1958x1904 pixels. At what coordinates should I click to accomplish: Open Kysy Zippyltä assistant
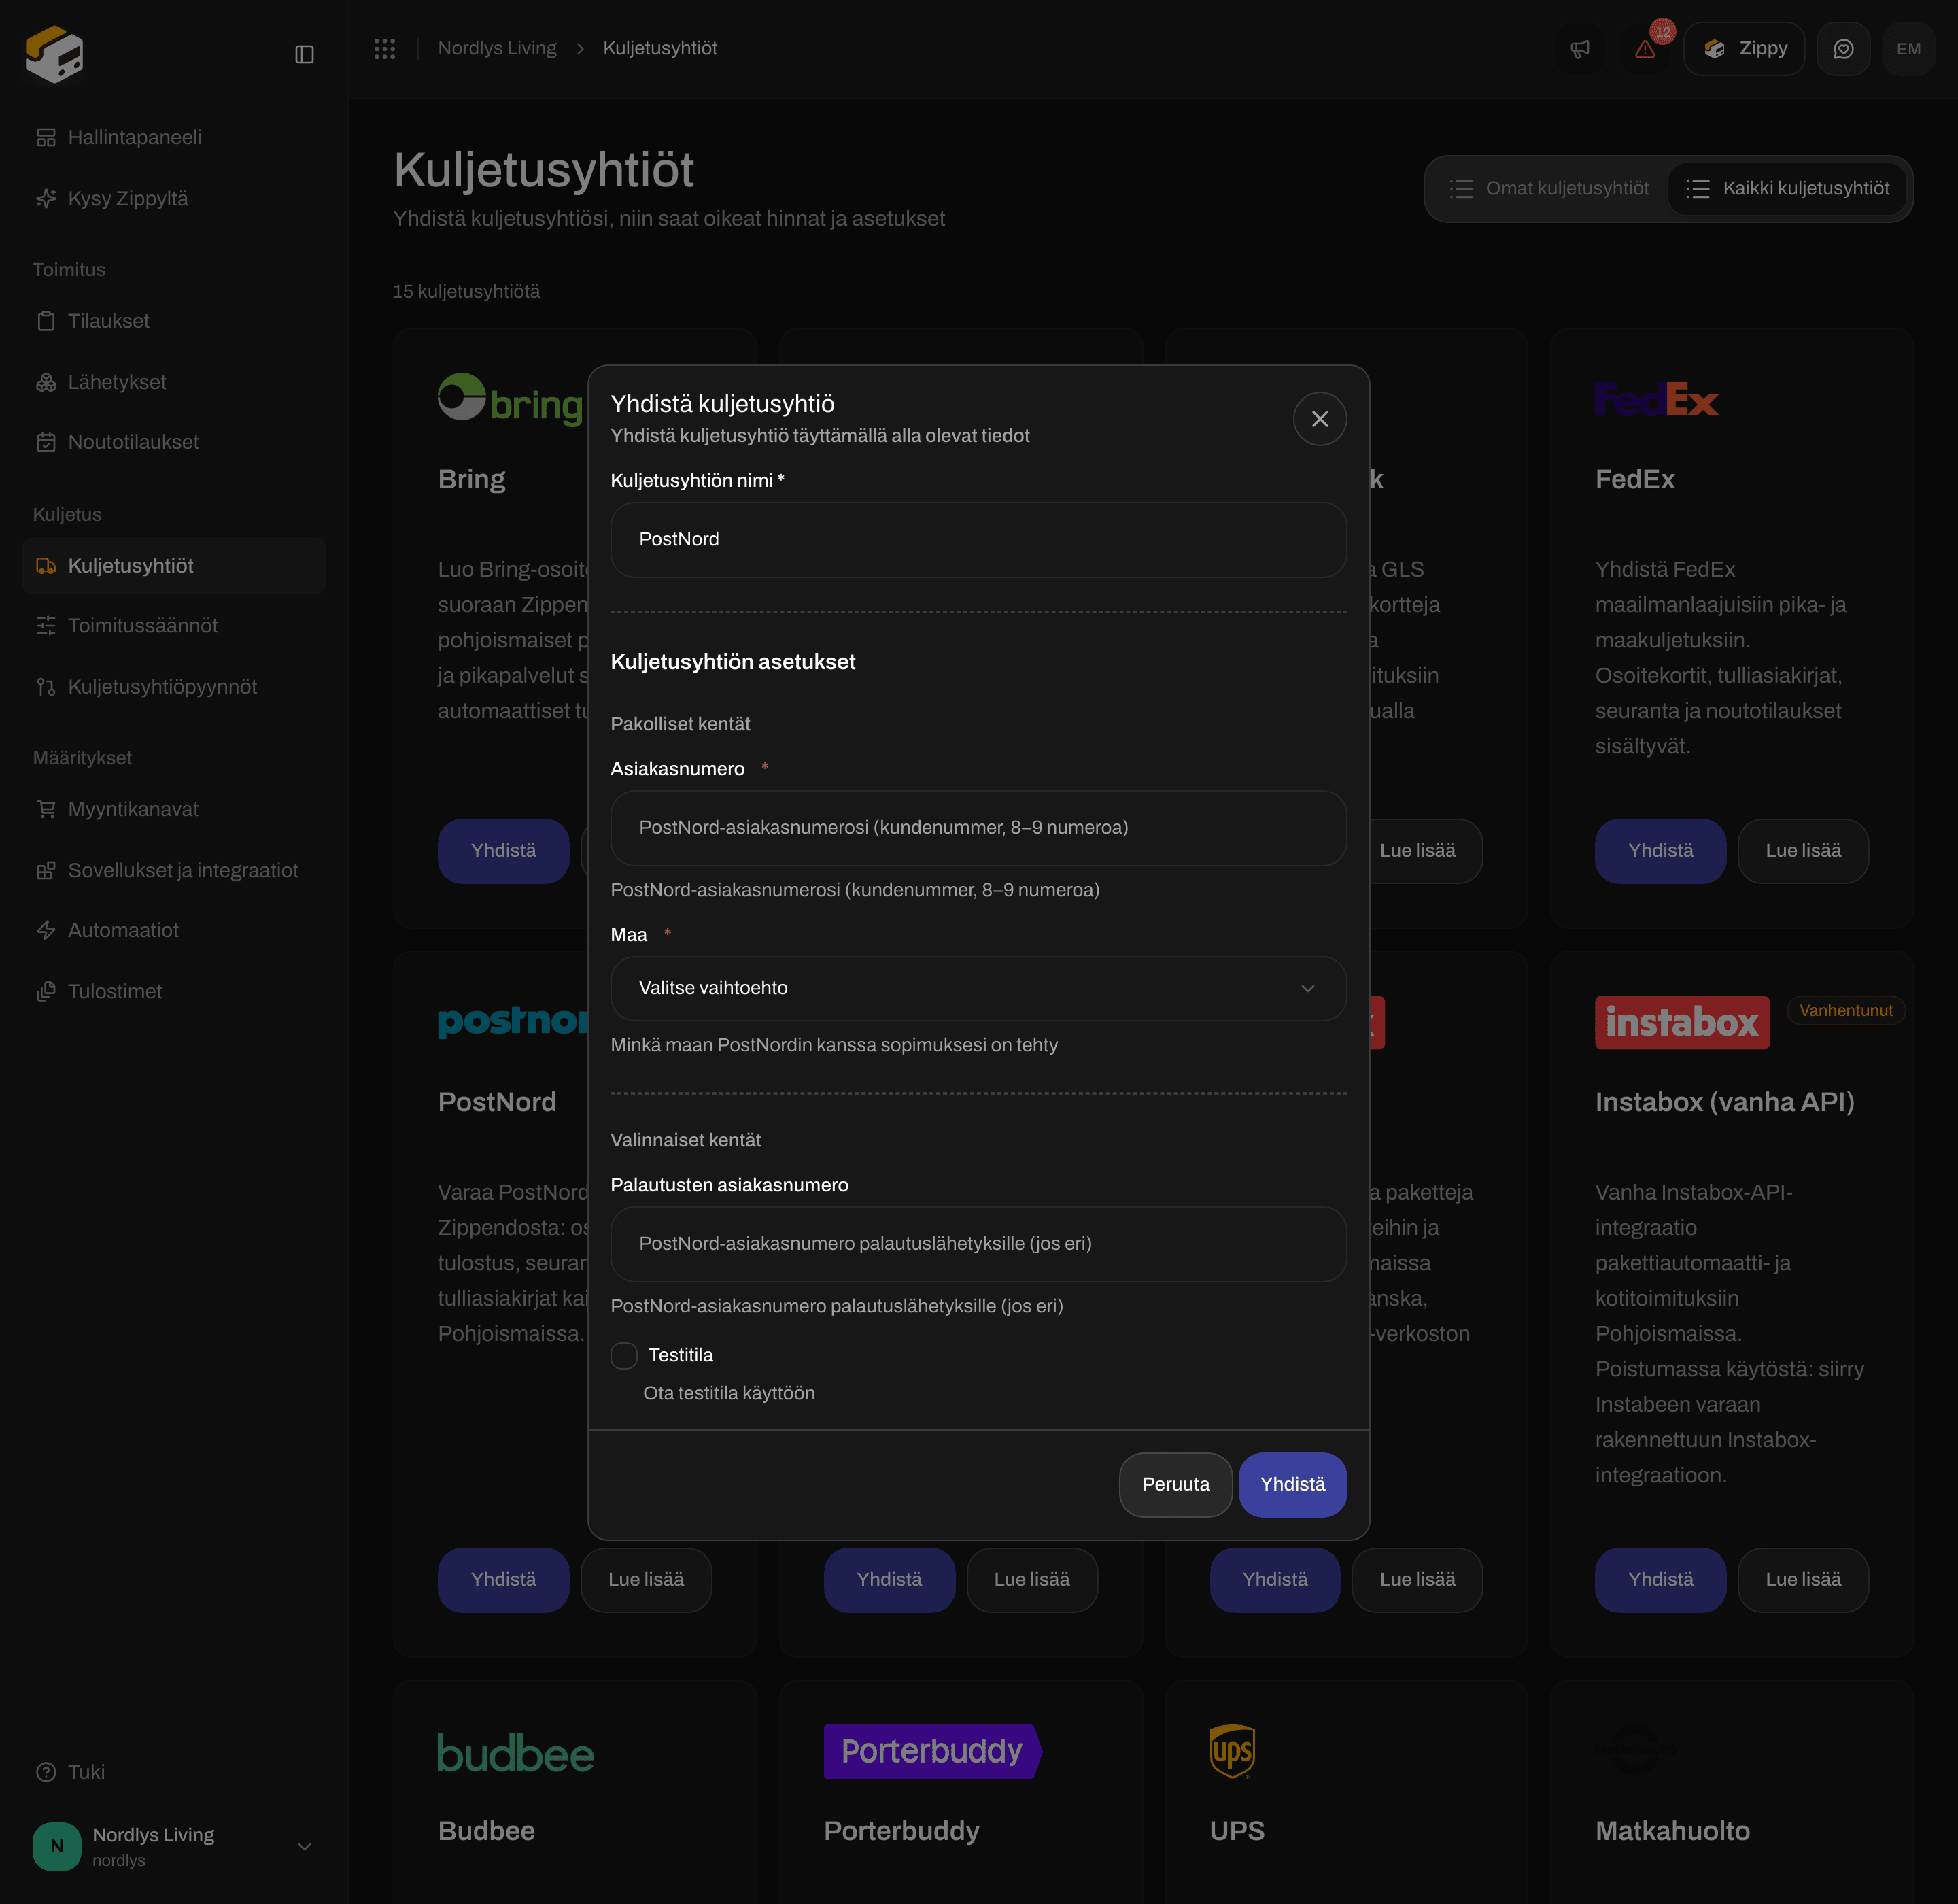coord(174,198)
